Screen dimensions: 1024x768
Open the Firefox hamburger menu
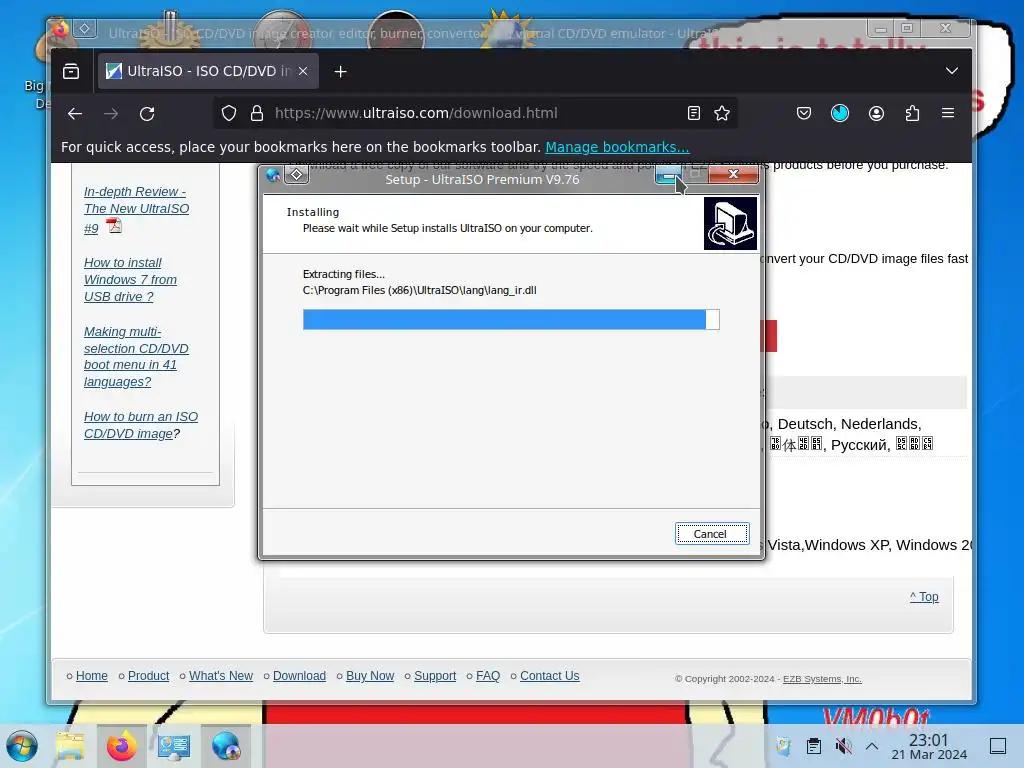point(948,113)
